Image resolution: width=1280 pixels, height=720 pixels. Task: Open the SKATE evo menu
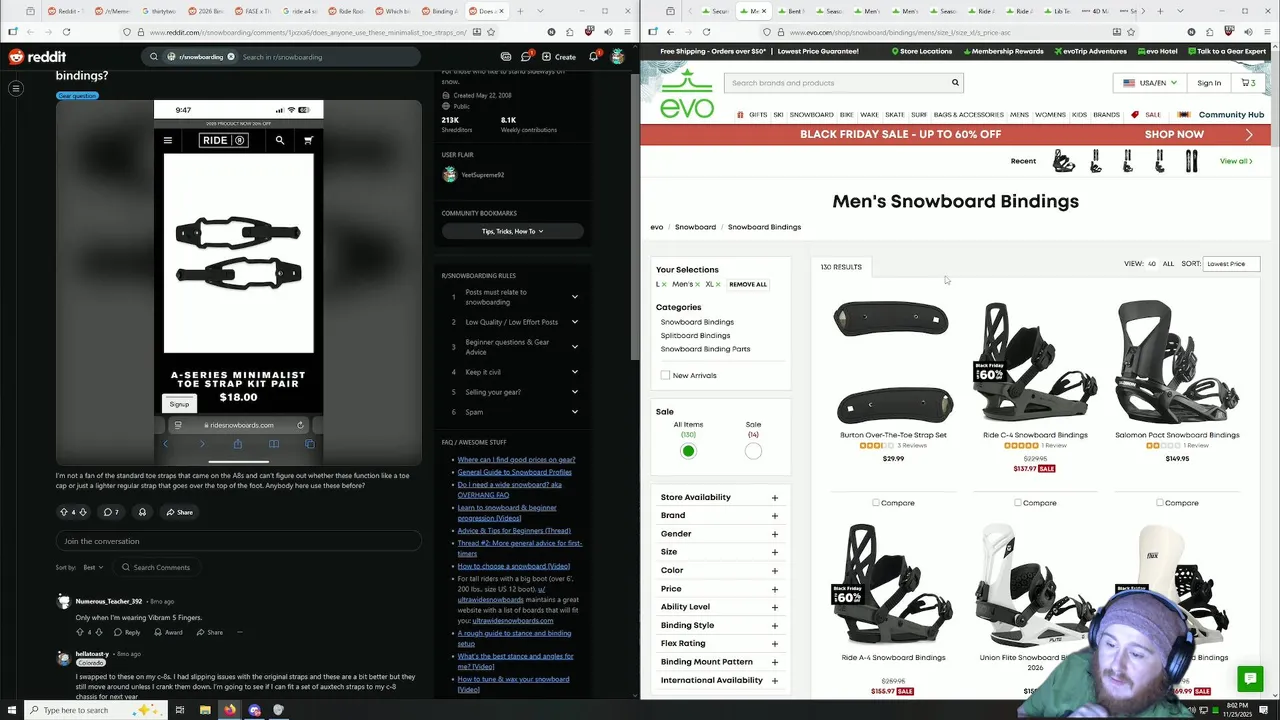(x=894, y=115)
